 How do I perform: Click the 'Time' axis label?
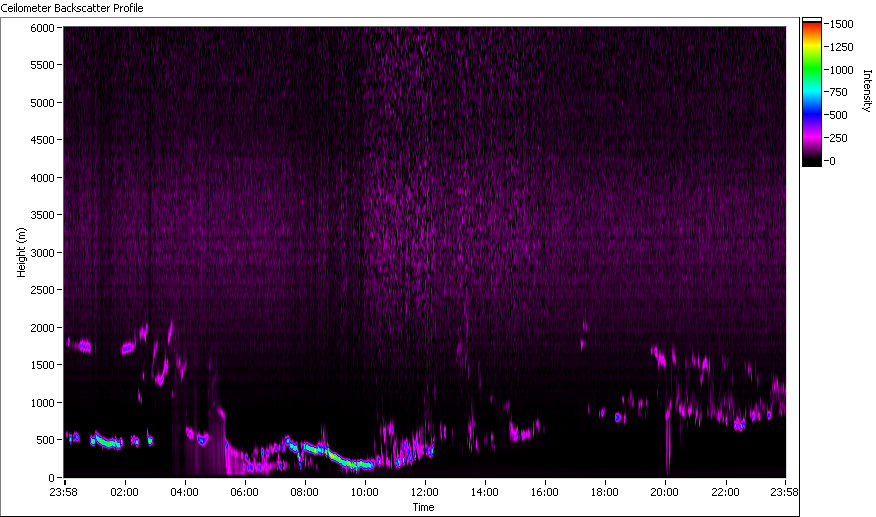tap(423, 507)
